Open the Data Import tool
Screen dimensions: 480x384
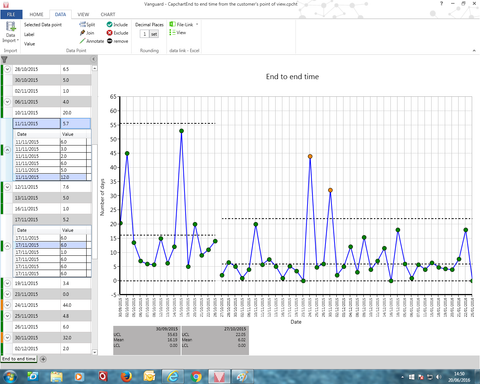(x=10, y=32)
